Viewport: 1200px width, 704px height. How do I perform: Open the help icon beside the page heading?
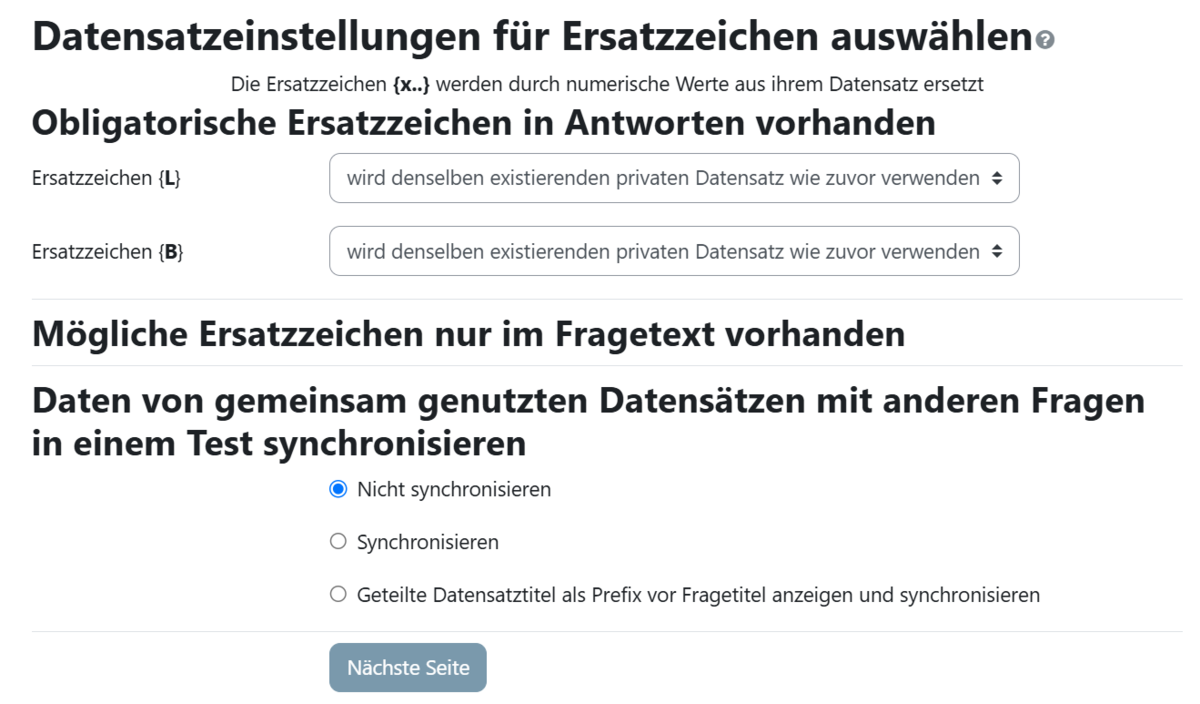pos(1046,41)
